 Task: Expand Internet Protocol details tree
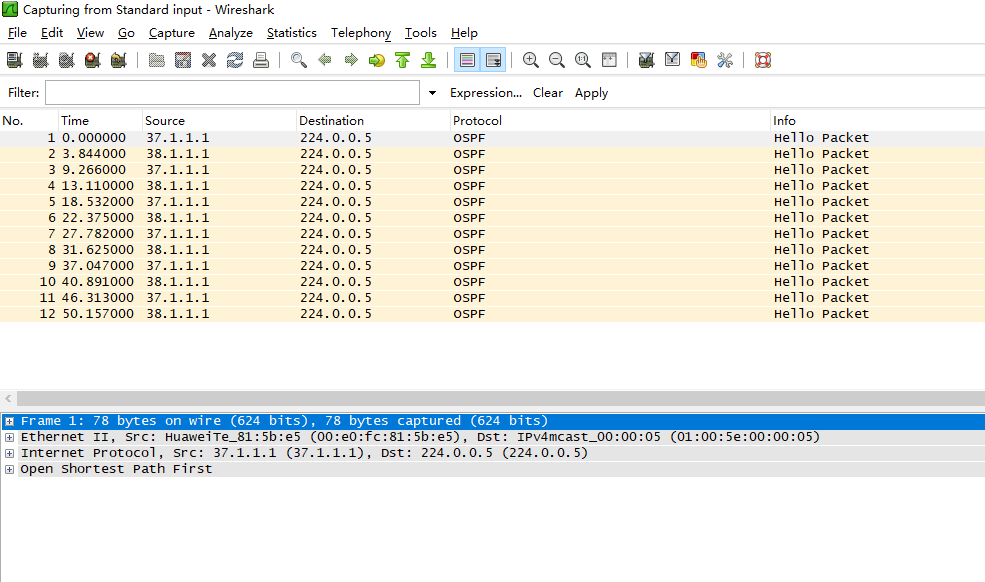pyautogui.click(x=9, y=453)
